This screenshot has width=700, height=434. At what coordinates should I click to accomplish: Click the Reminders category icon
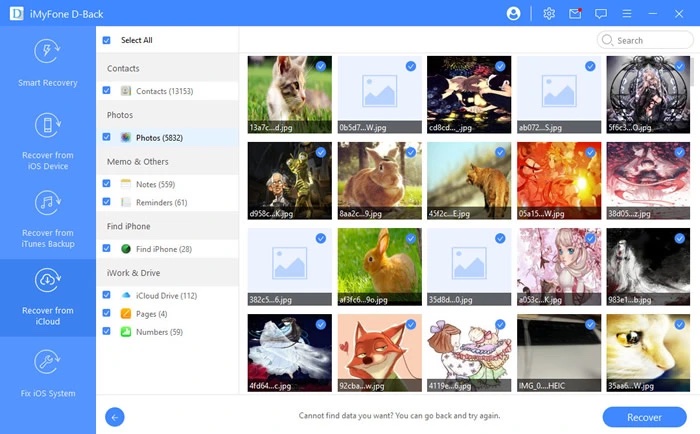tap(126, 202)
